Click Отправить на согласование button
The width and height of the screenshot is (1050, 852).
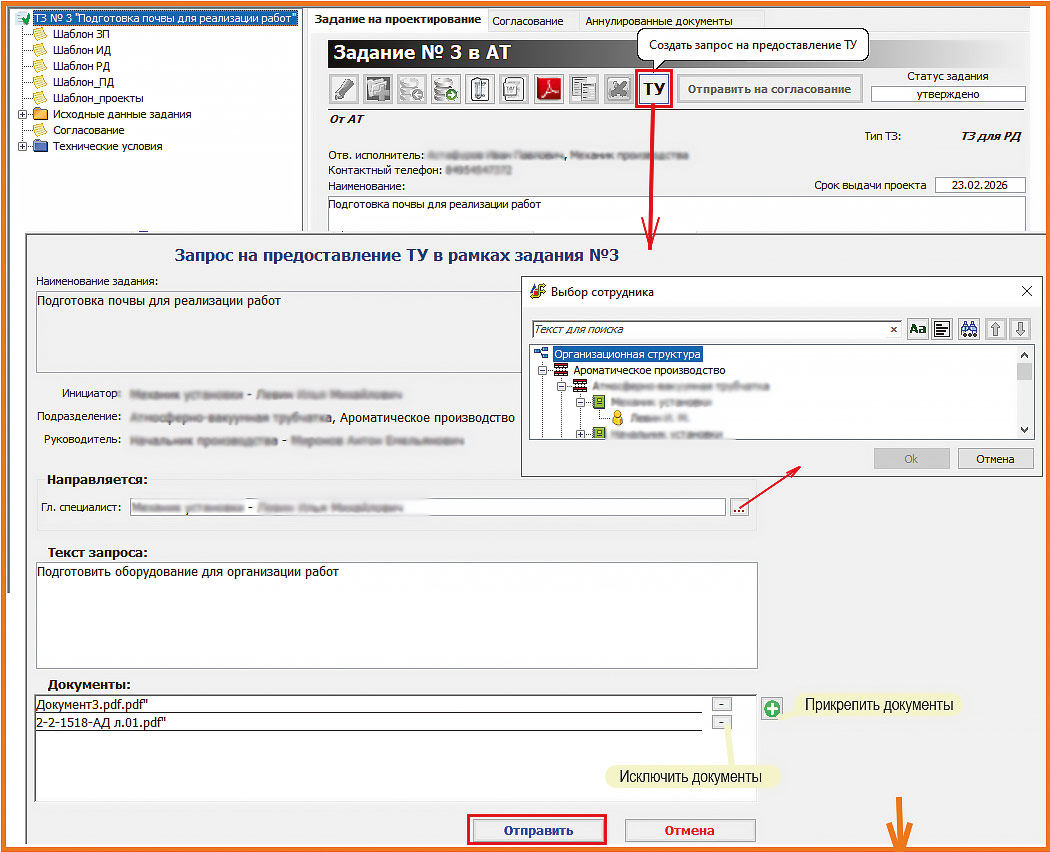tap(769, 89)
